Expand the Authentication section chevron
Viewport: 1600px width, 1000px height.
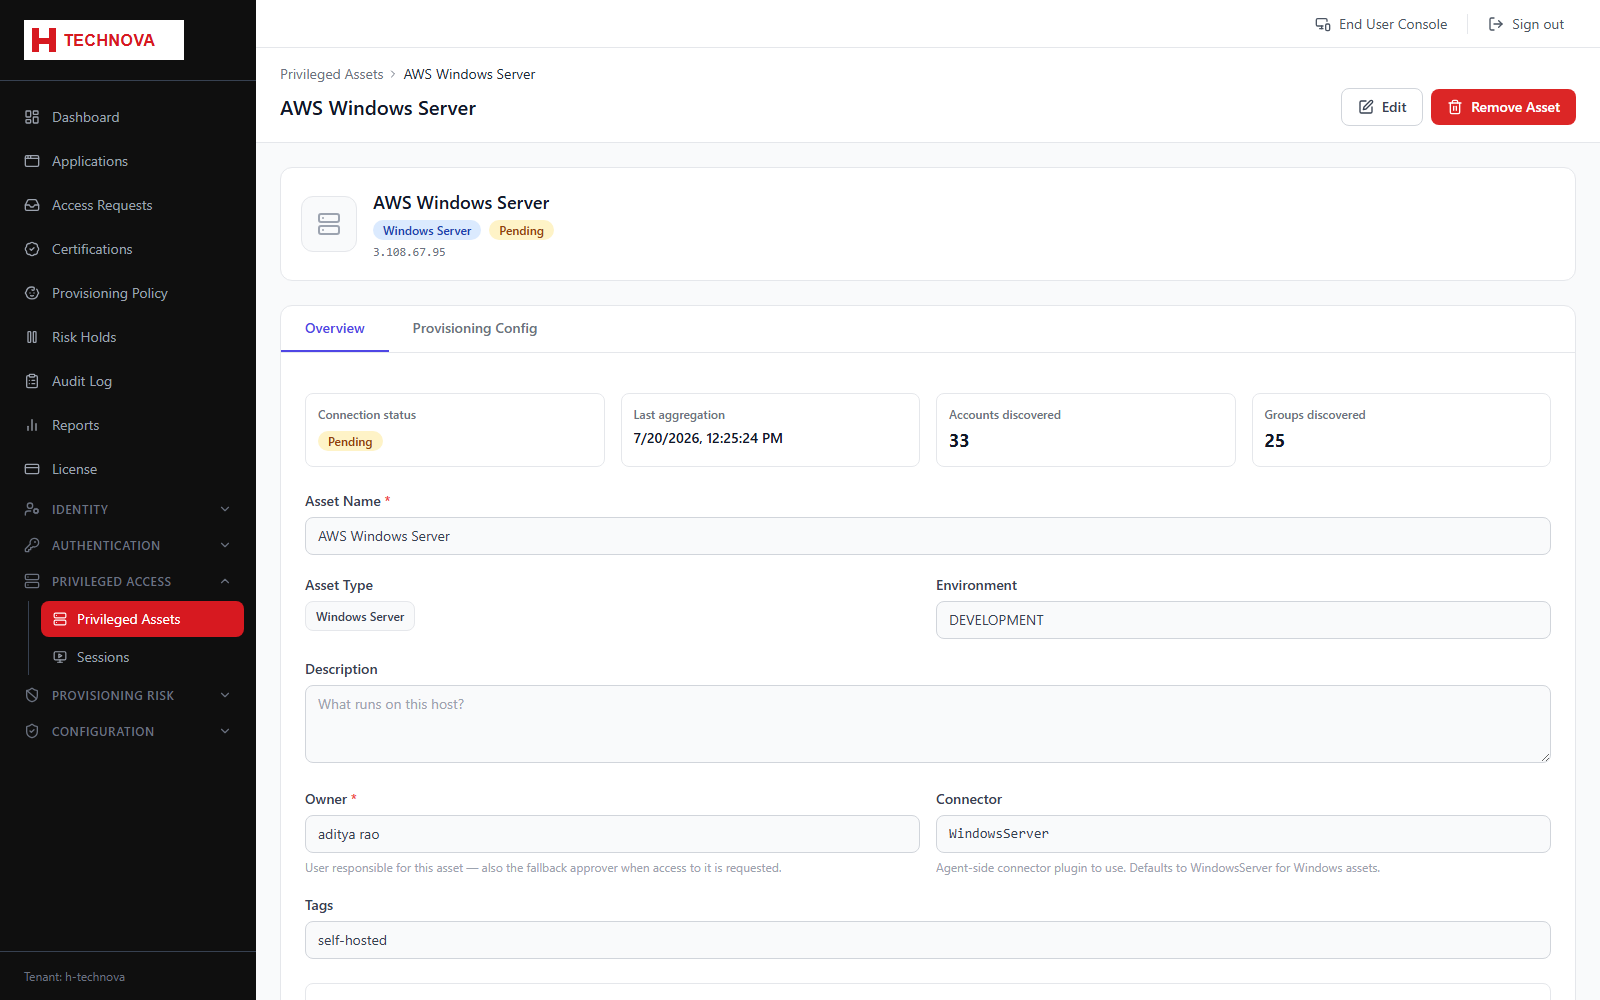point(225,545)
